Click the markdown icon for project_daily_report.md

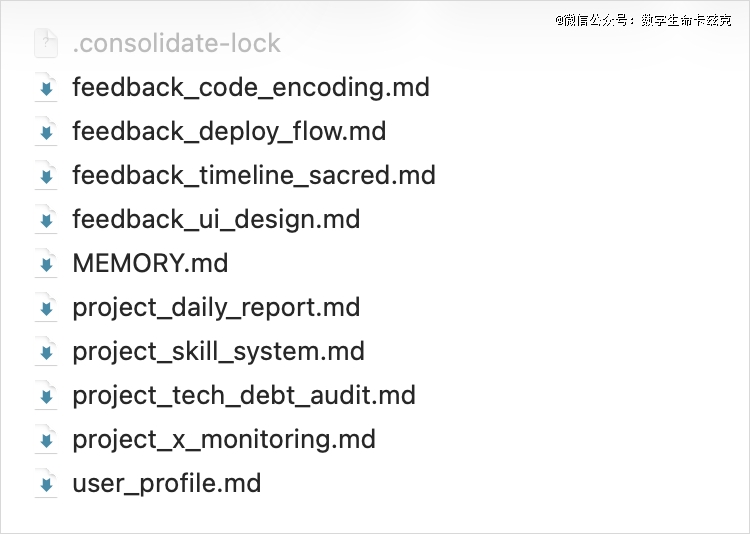[x=45, y=308]
